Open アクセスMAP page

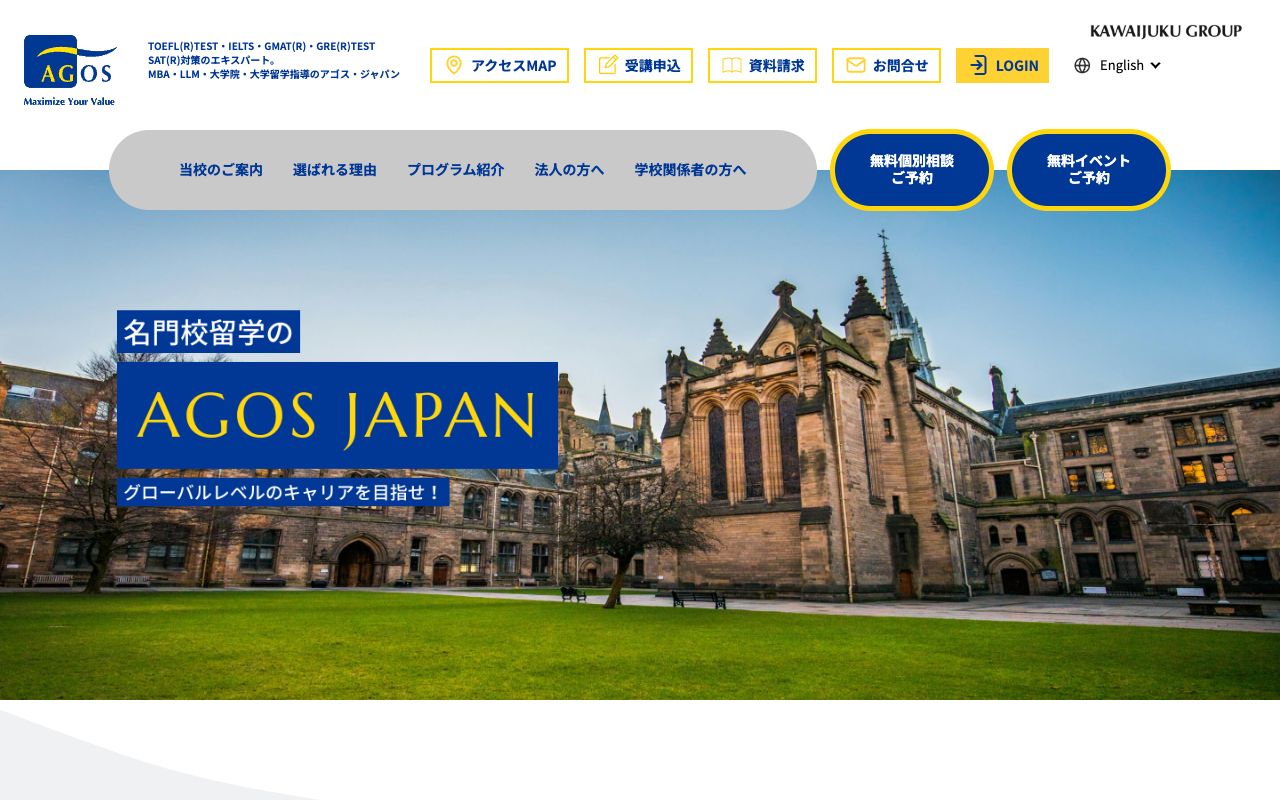[499, 65]
